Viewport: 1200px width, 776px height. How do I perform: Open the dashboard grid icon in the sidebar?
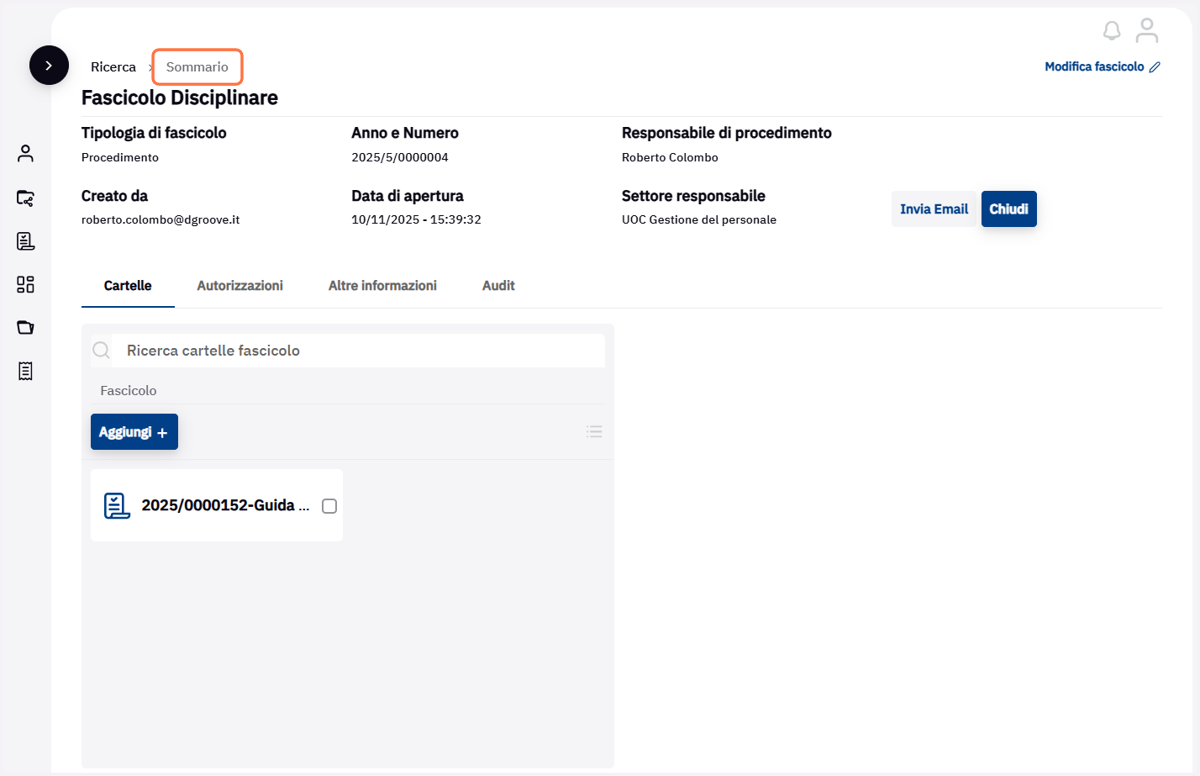coord(26,285)
